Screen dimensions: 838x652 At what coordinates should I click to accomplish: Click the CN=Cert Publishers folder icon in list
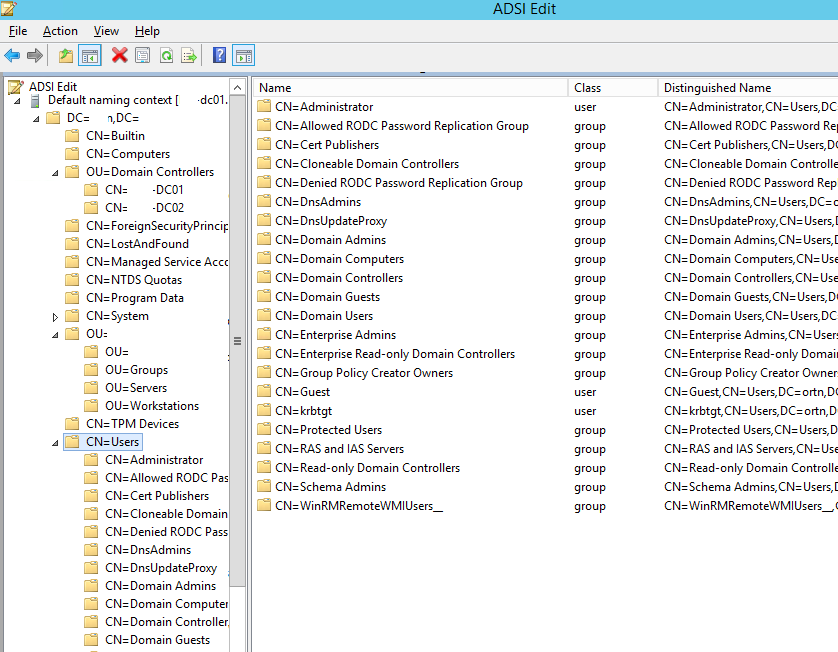[x=264, y=144]
